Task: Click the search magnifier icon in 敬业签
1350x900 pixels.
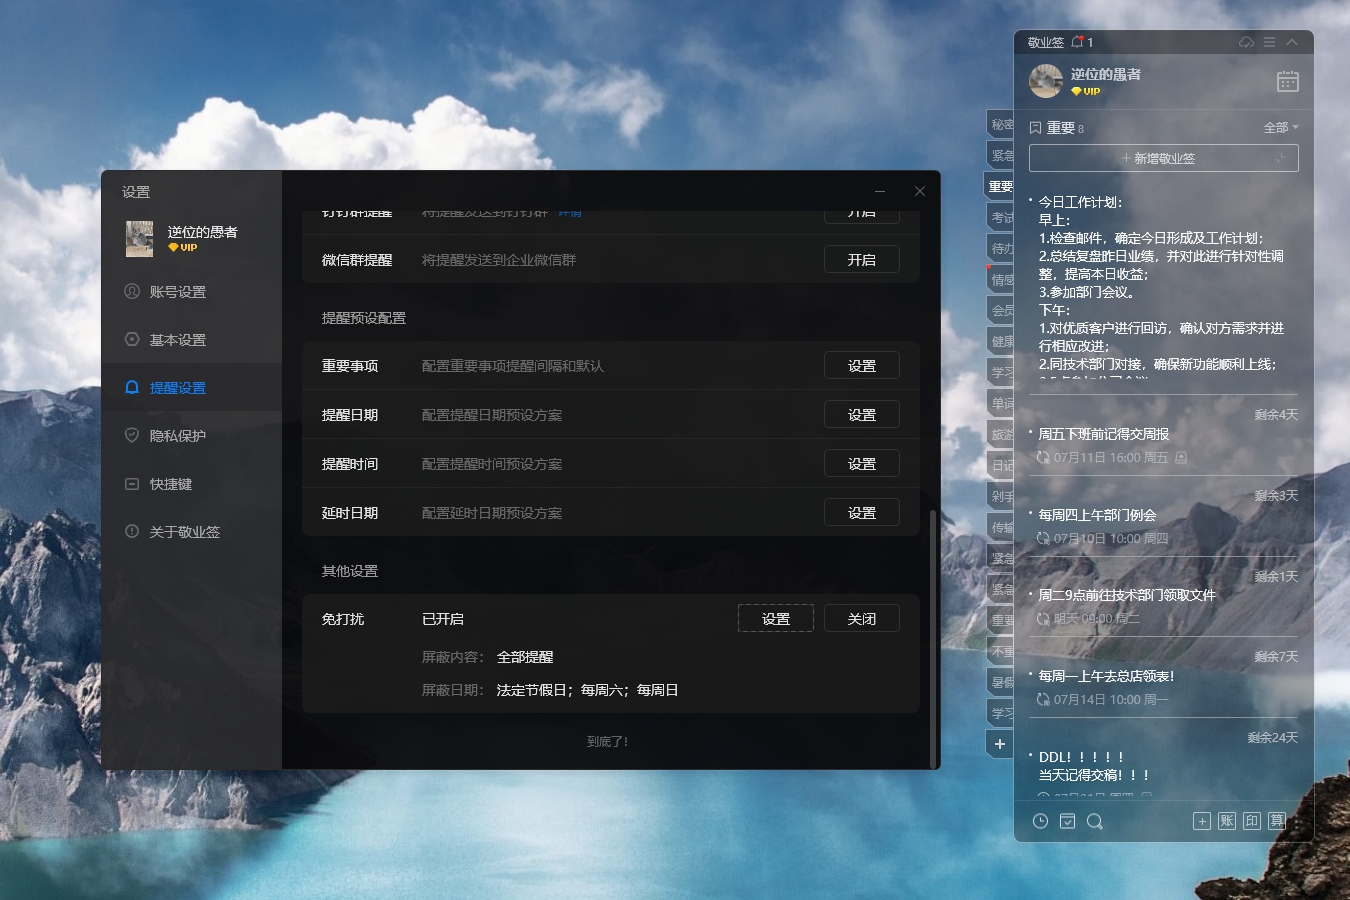Action: coord(1095,821)
